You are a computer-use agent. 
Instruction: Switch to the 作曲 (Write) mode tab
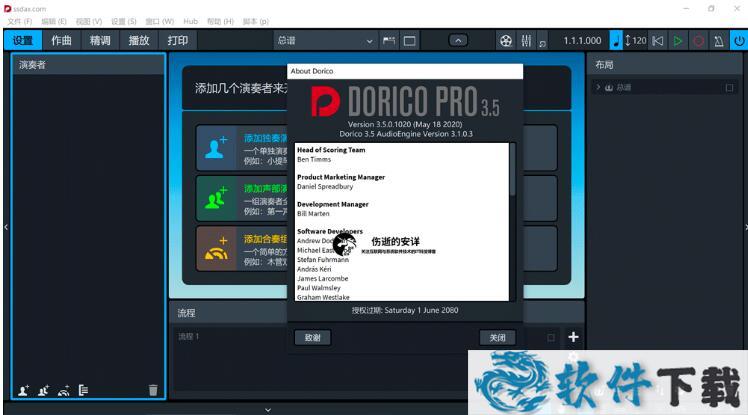62,41
